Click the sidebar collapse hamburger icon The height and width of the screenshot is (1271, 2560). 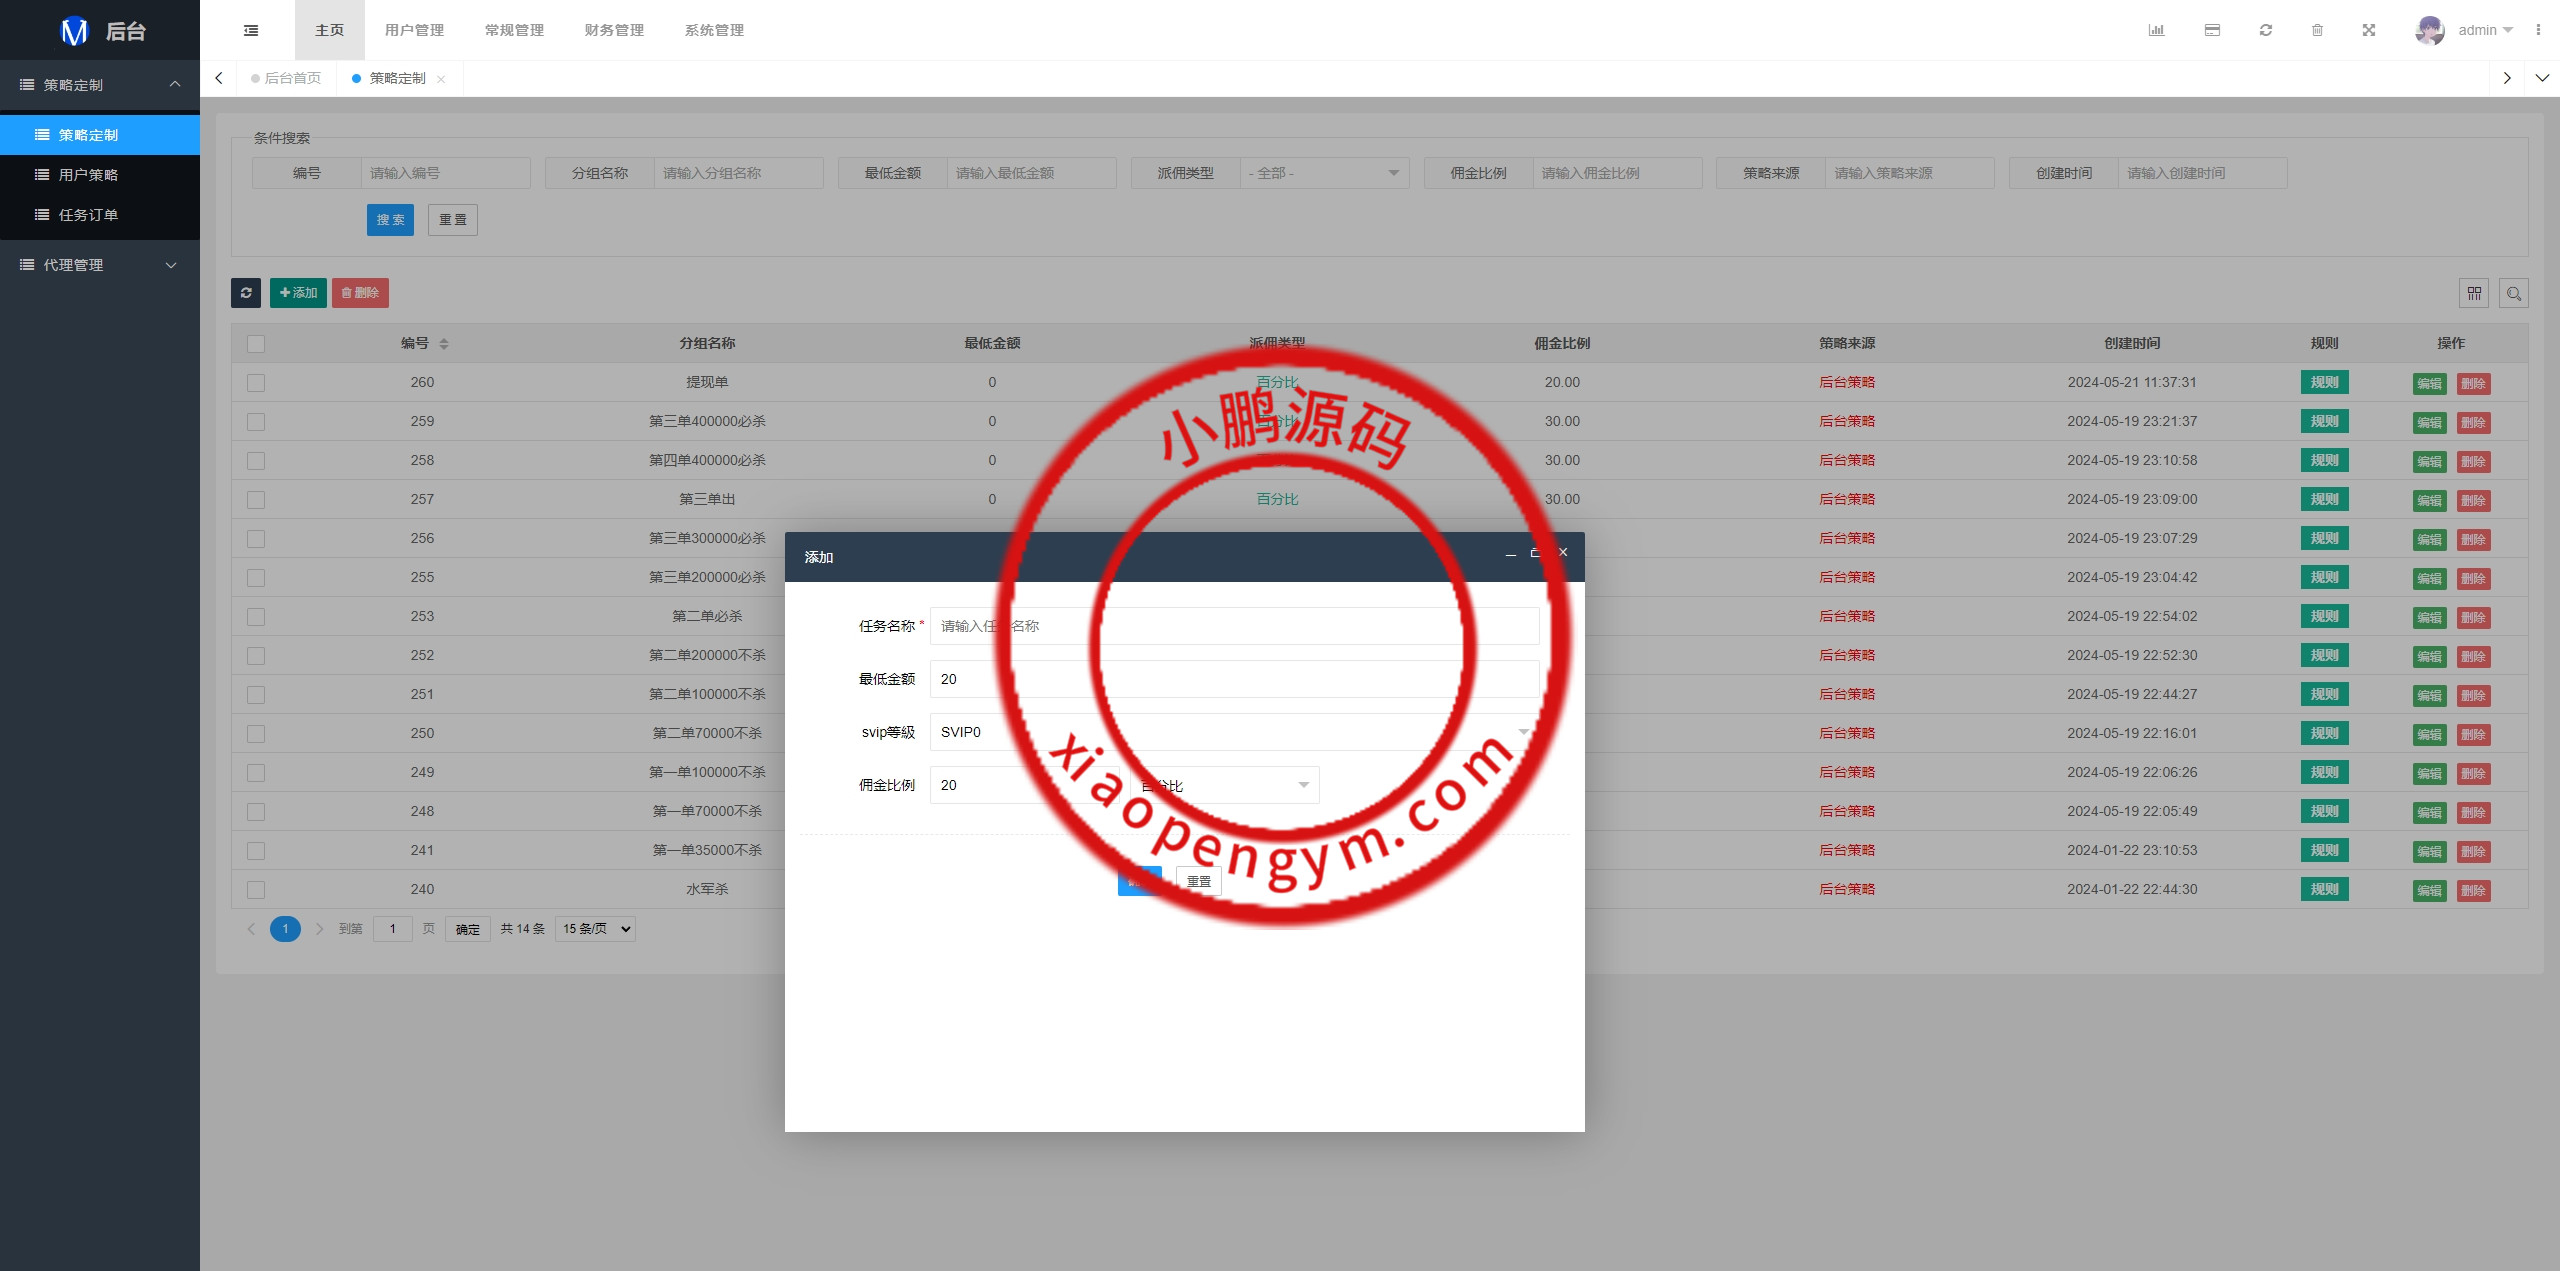coord(251,30)
